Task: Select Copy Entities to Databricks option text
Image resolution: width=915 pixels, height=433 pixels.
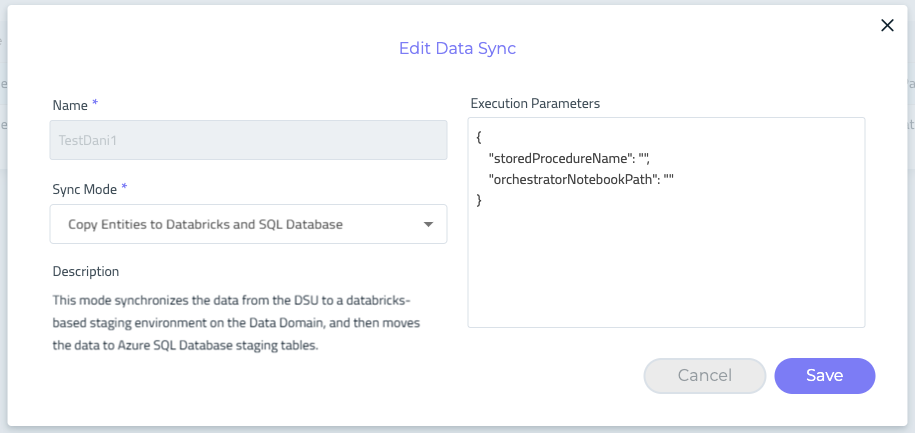Action: (x=205, y=225)
